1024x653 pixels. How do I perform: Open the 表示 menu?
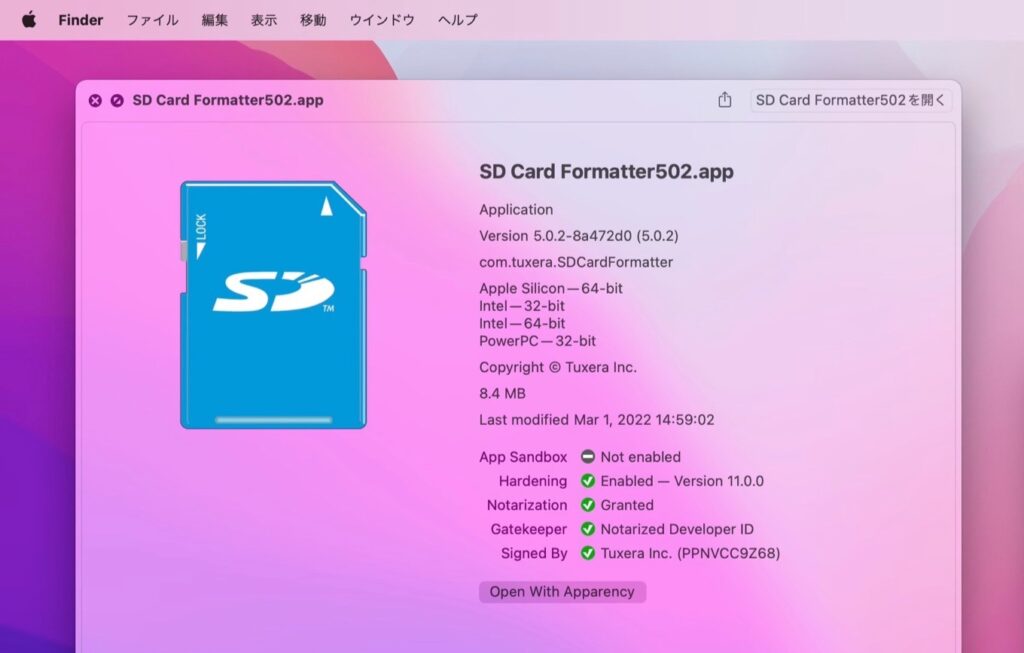263,18
